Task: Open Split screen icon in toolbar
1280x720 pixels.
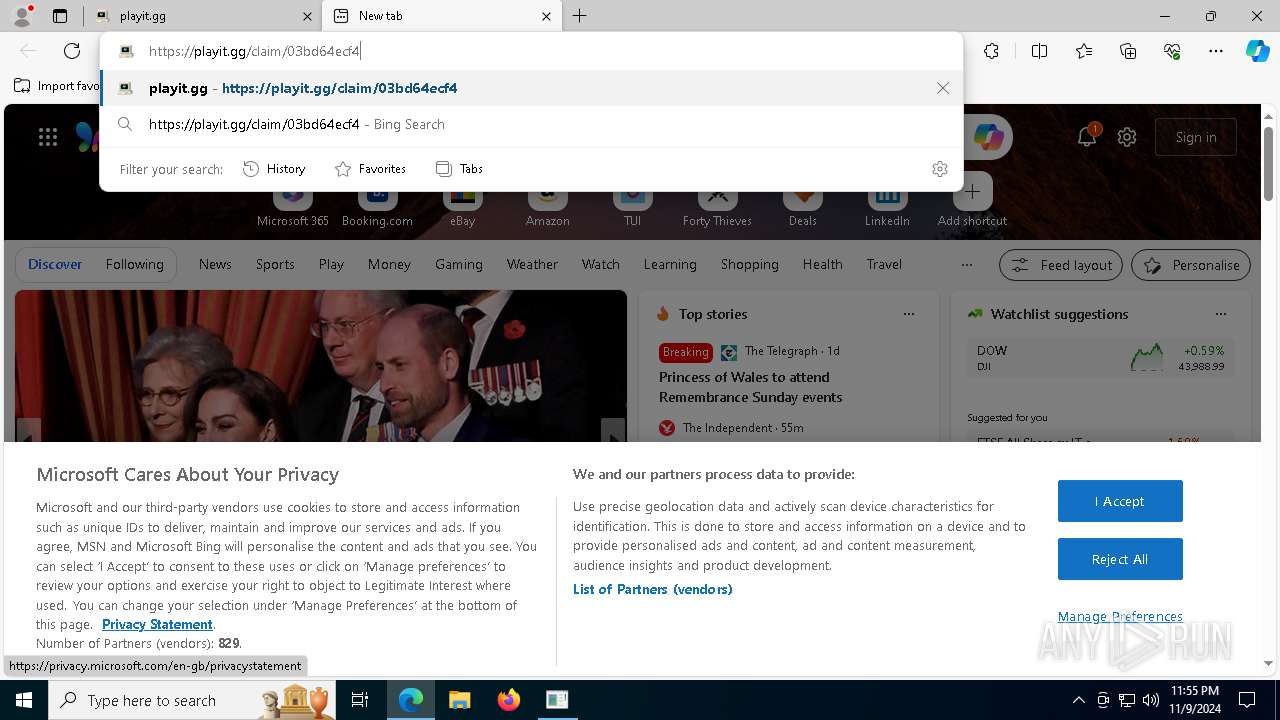Action: (x=1039, y=51)
